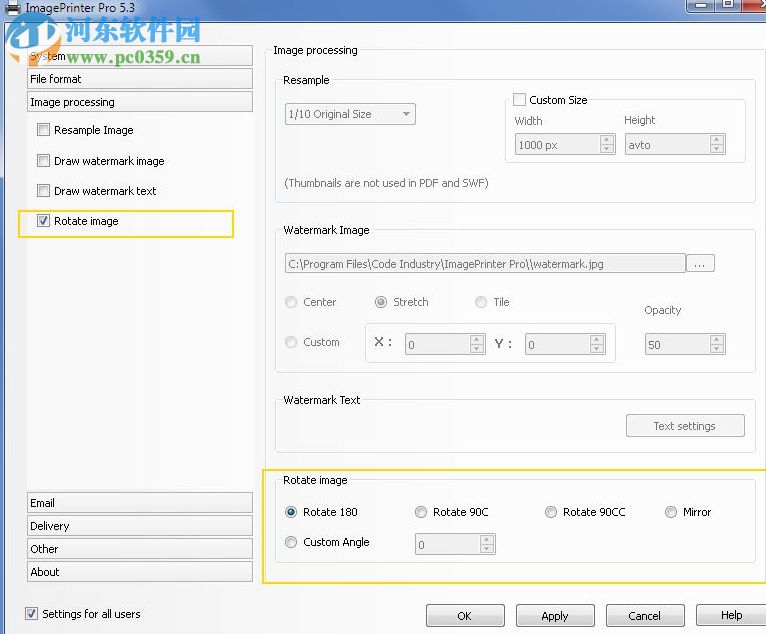
Task: Increase Custom Angle with up arrow
Action: coord(487,539)
